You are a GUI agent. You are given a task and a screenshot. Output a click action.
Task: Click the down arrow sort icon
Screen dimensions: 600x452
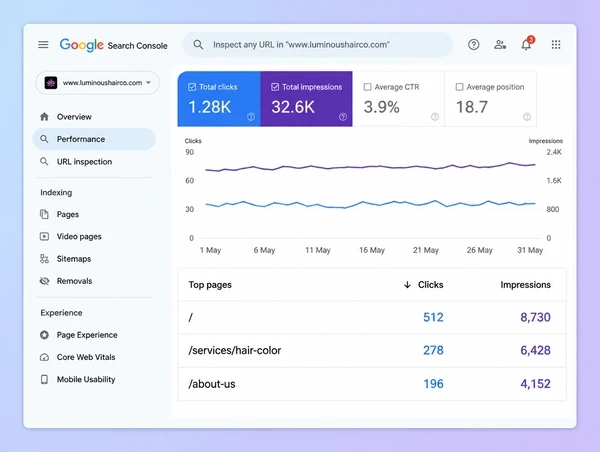click(407, 285)
